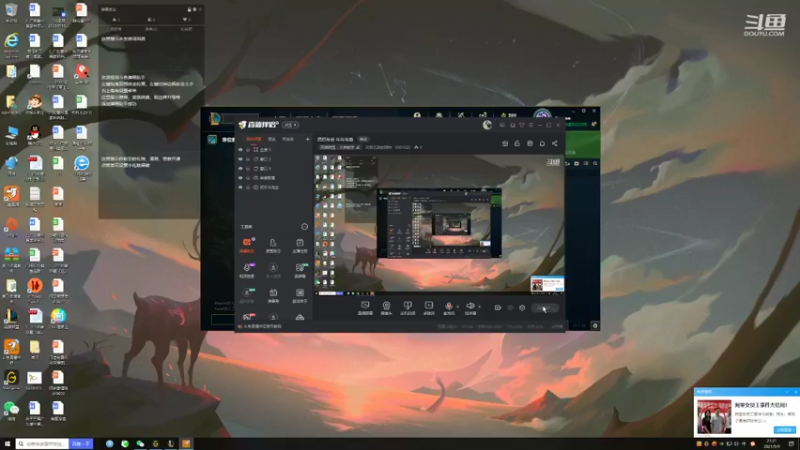Open the gift-box tool in toolbox third row
This screenshot has width=800, height=450.
(273, 295)
